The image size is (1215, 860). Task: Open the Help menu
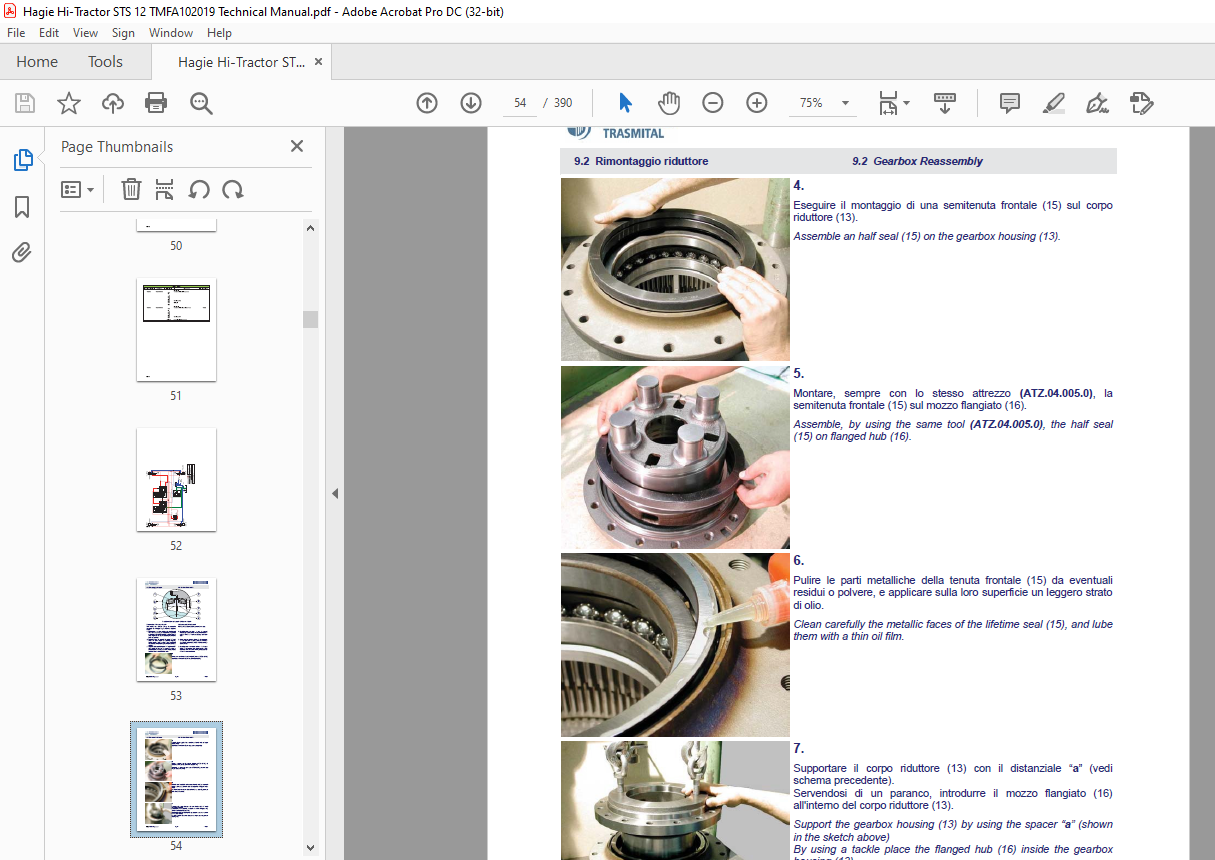coord(219,33)
